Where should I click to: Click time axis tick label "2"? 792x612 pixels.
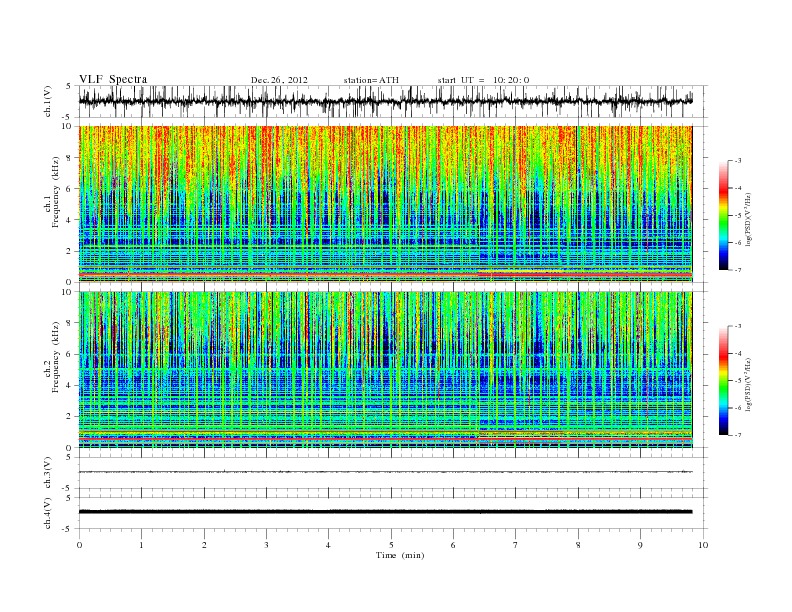coord(204,545)
